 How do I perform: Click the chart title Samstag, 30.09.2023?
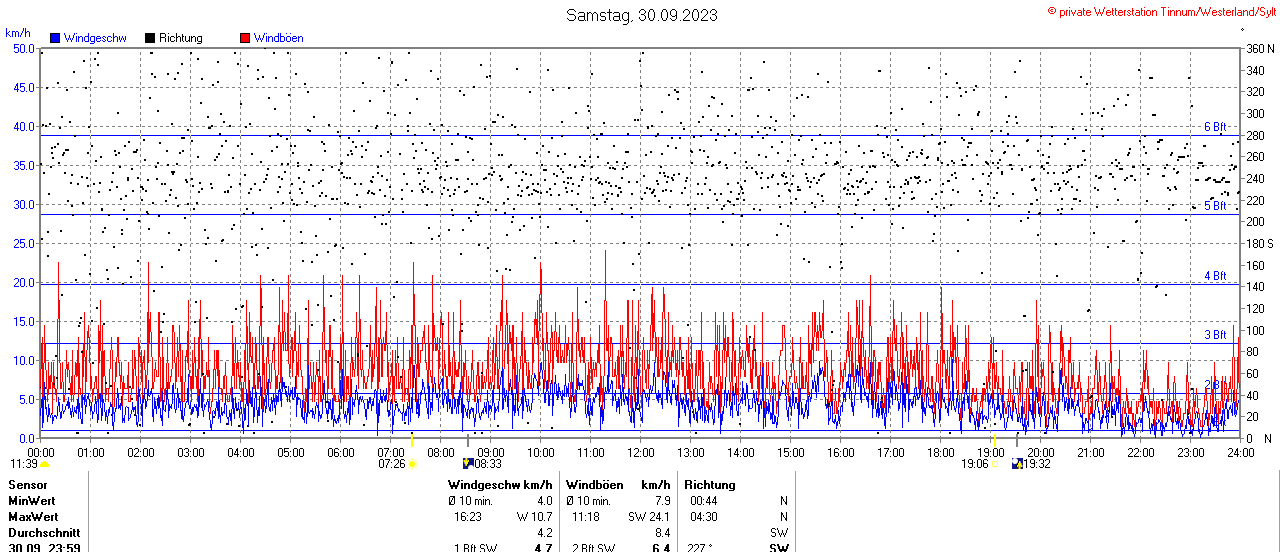coord(641,15)
